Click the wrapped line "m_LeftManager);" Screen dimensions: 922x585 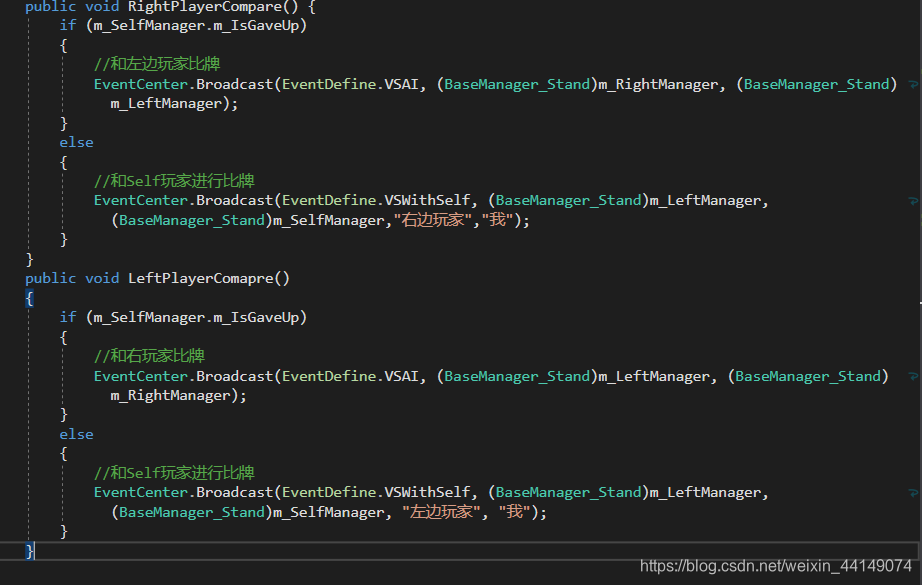[x=174, y=103]
